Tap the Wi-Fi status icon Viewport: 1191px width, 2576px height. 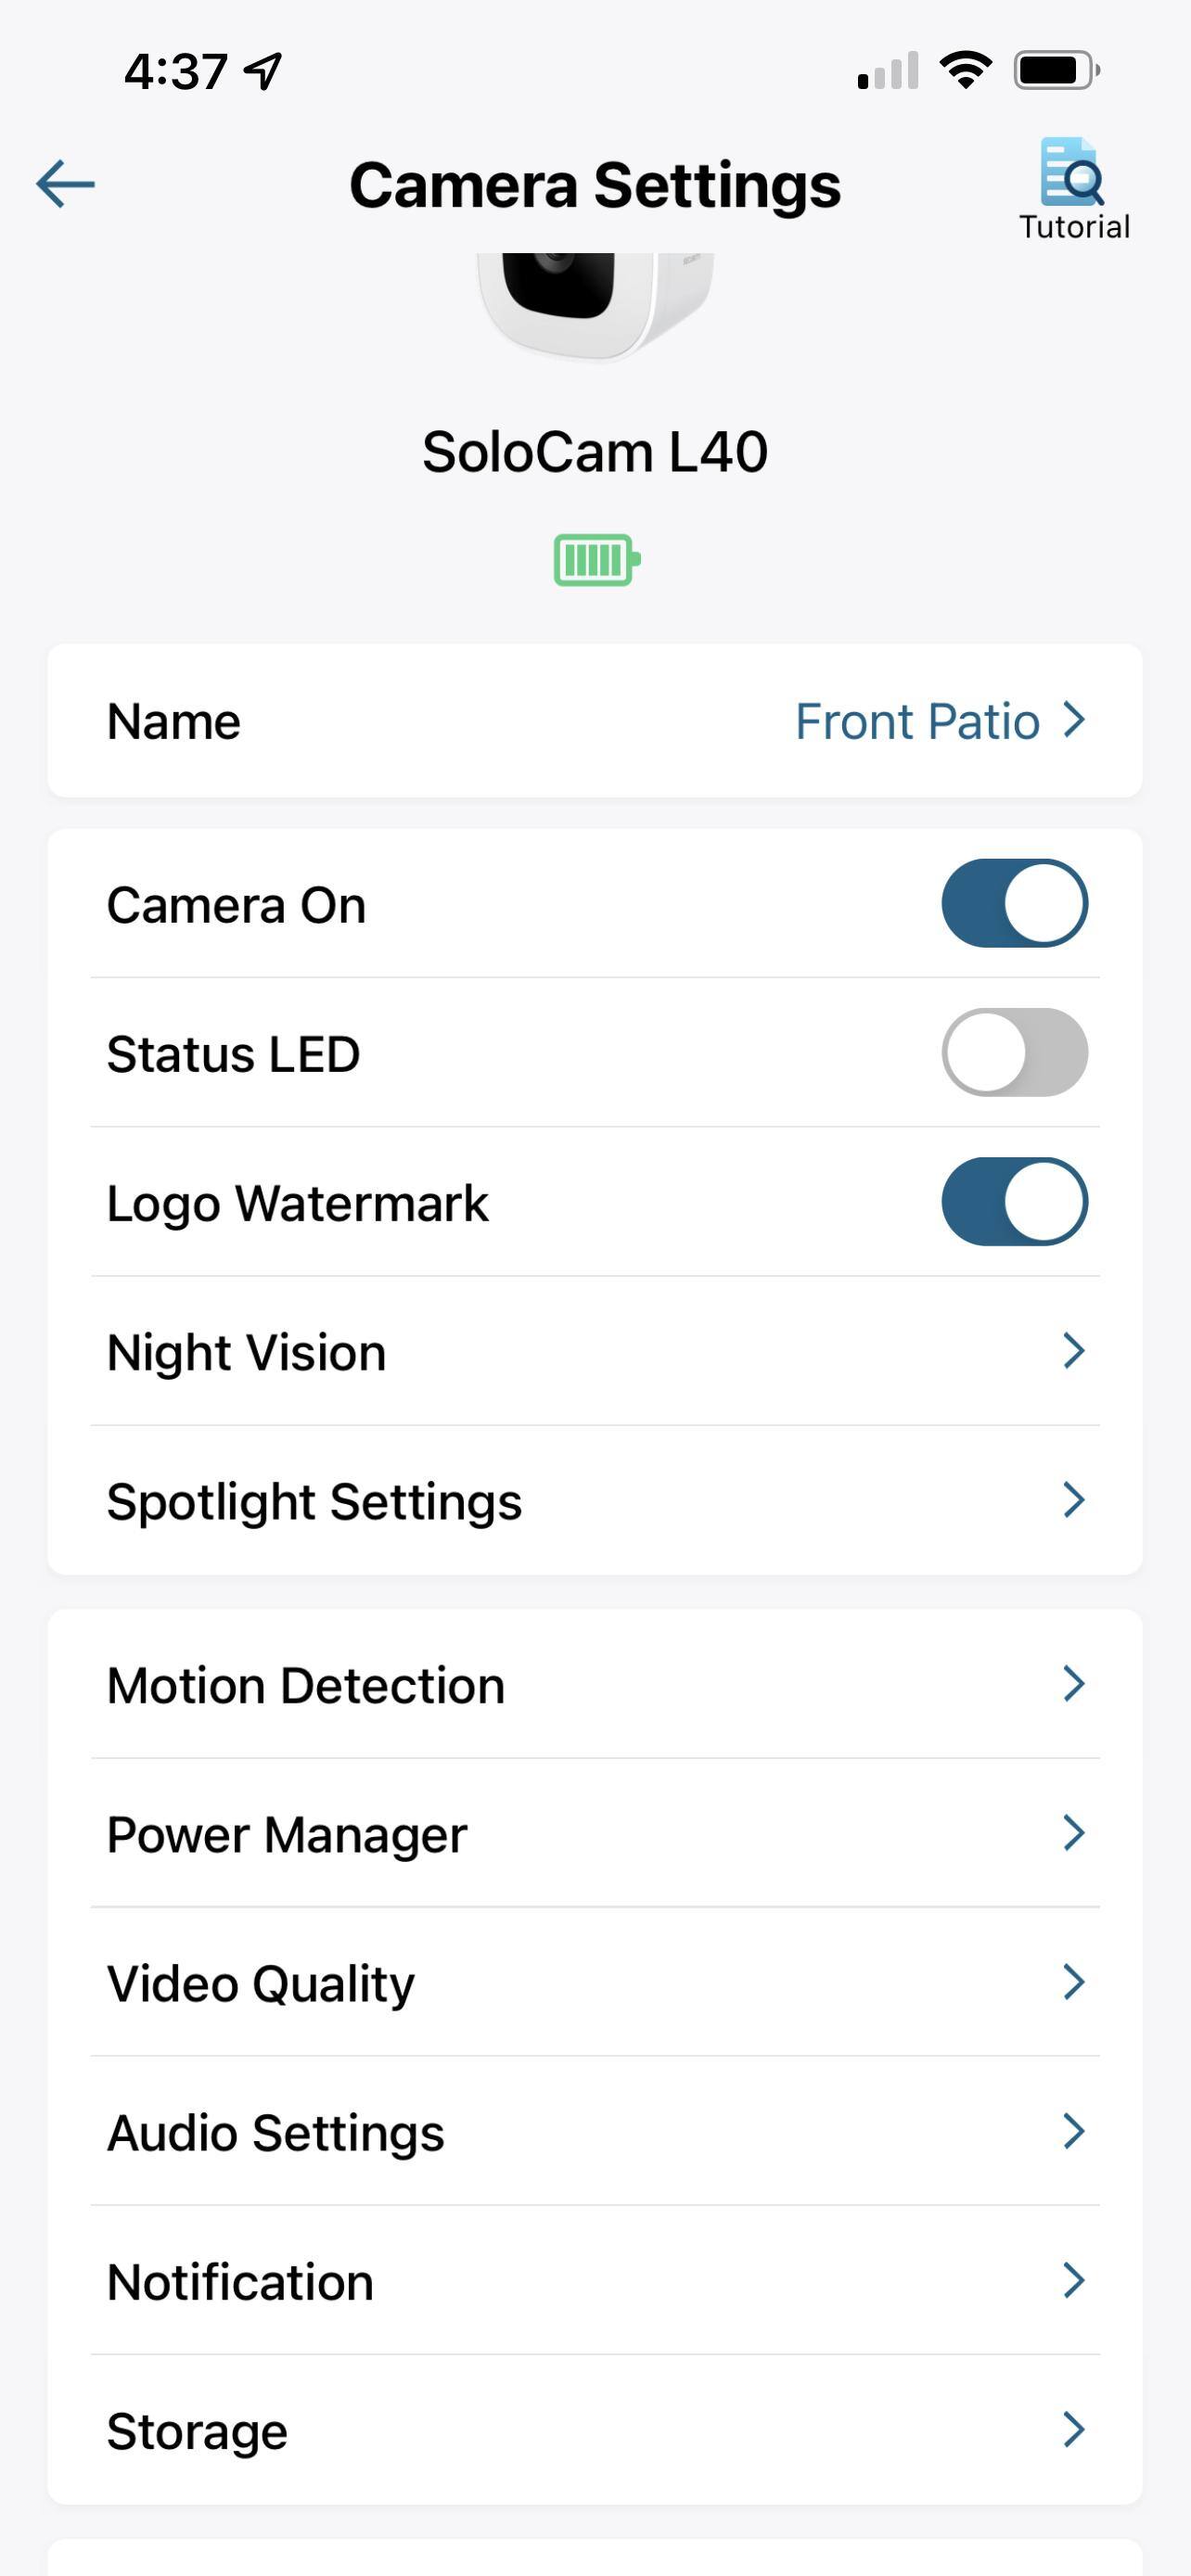pos(965,70)
